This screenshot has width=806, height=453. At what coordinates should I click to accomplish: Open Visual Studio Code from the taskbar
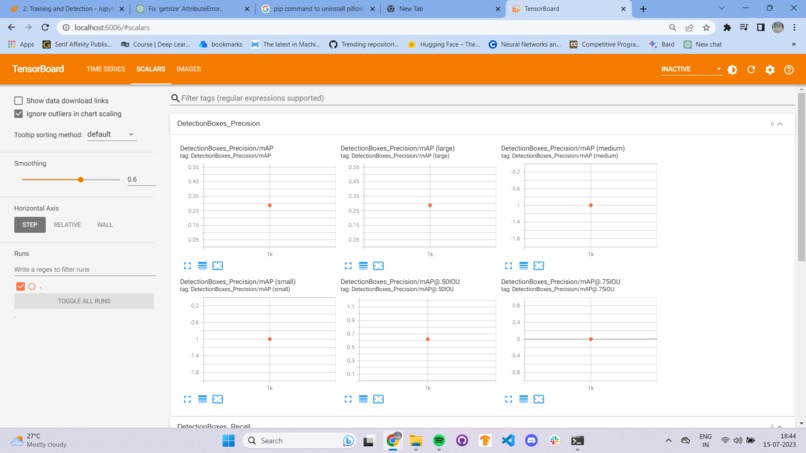[x=508, y=441]
